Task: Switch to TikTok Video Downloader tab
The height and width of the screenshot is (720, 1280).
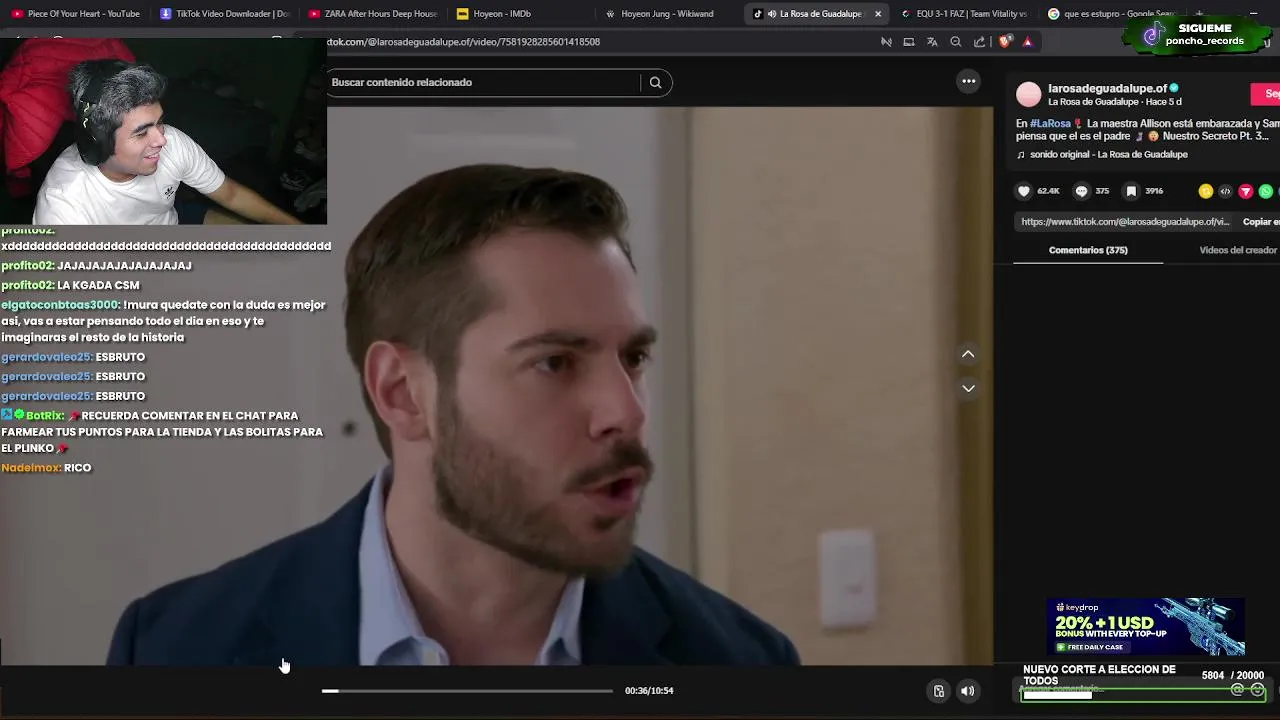Action: (225, 14)
